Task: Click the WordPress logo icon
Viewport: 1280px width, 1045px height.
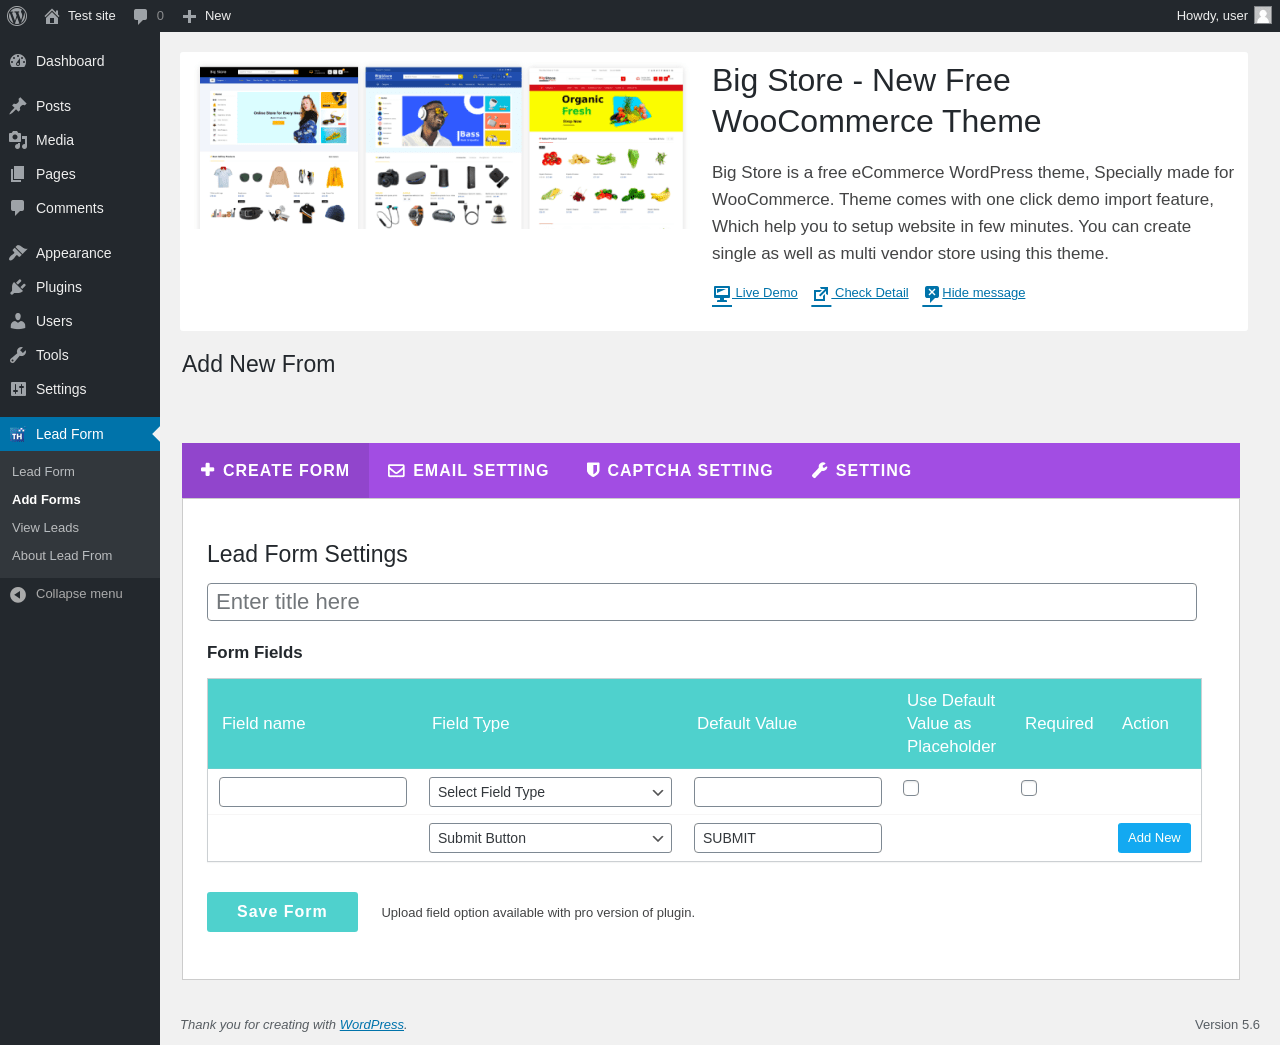Action: point(17,16)
